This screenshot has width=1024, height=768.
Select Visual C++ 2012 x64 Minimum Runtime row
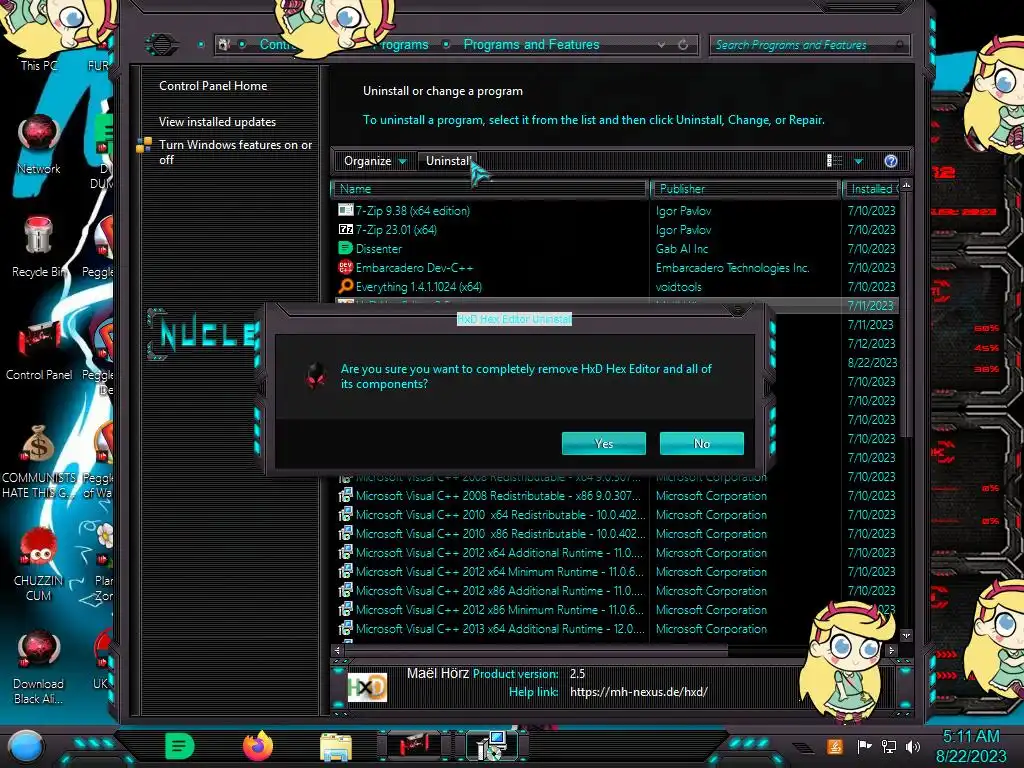click(617, 571)
